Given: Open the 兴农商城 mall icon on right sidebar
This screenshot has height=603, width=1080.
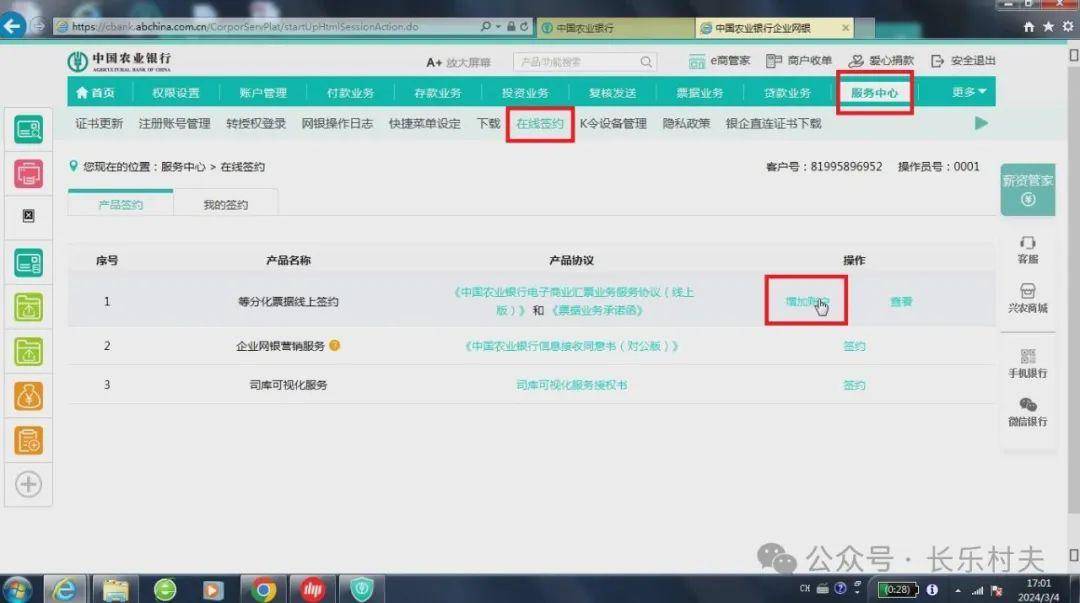Looking at the screenshot, I should coord(1028,300).
